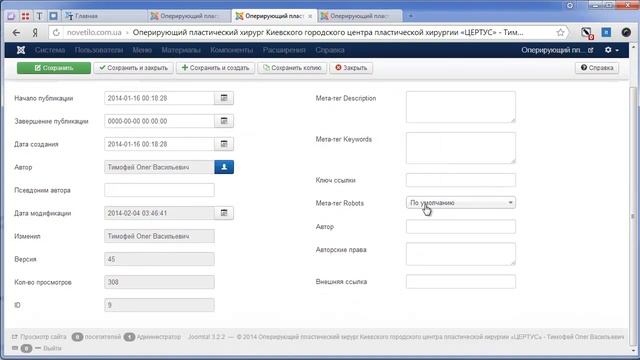Click the blue square extension icon
The height and width of the screenshot is (360, 640).
607,32
